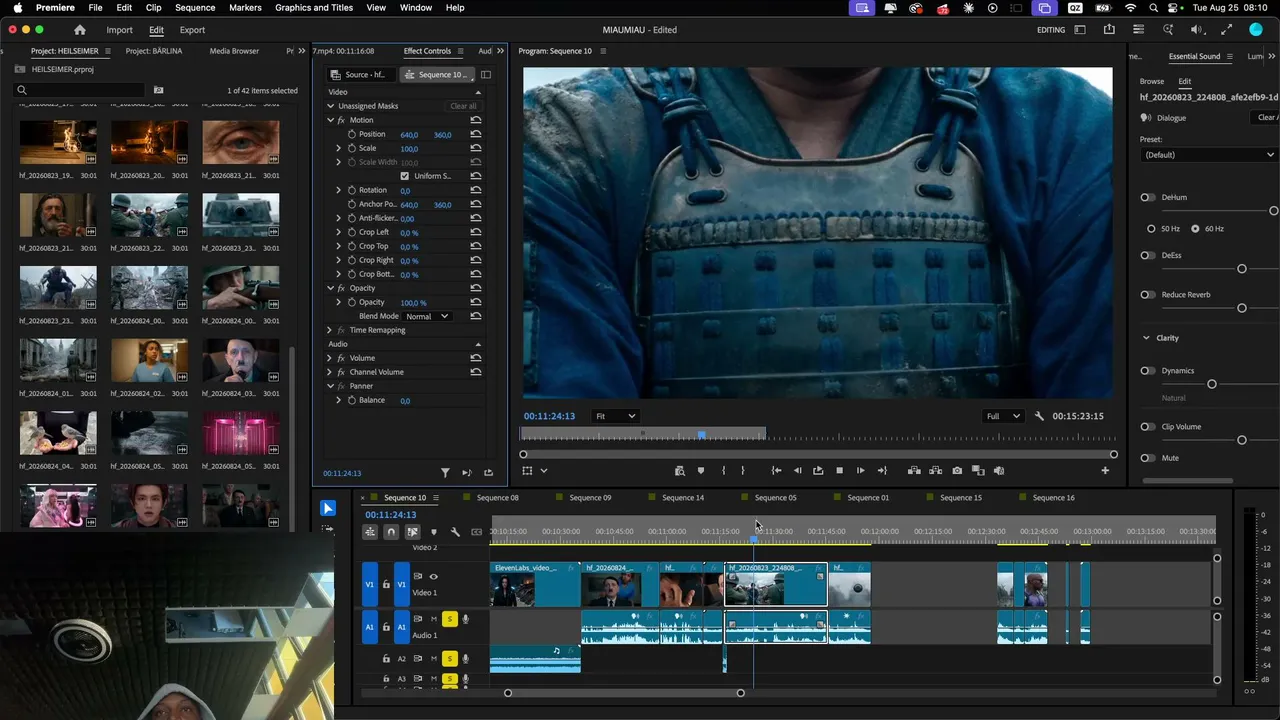This screenshot has width=1280, height=720.
Task: Reset the Rotation parameter
Action: click(x=476, y=190)
